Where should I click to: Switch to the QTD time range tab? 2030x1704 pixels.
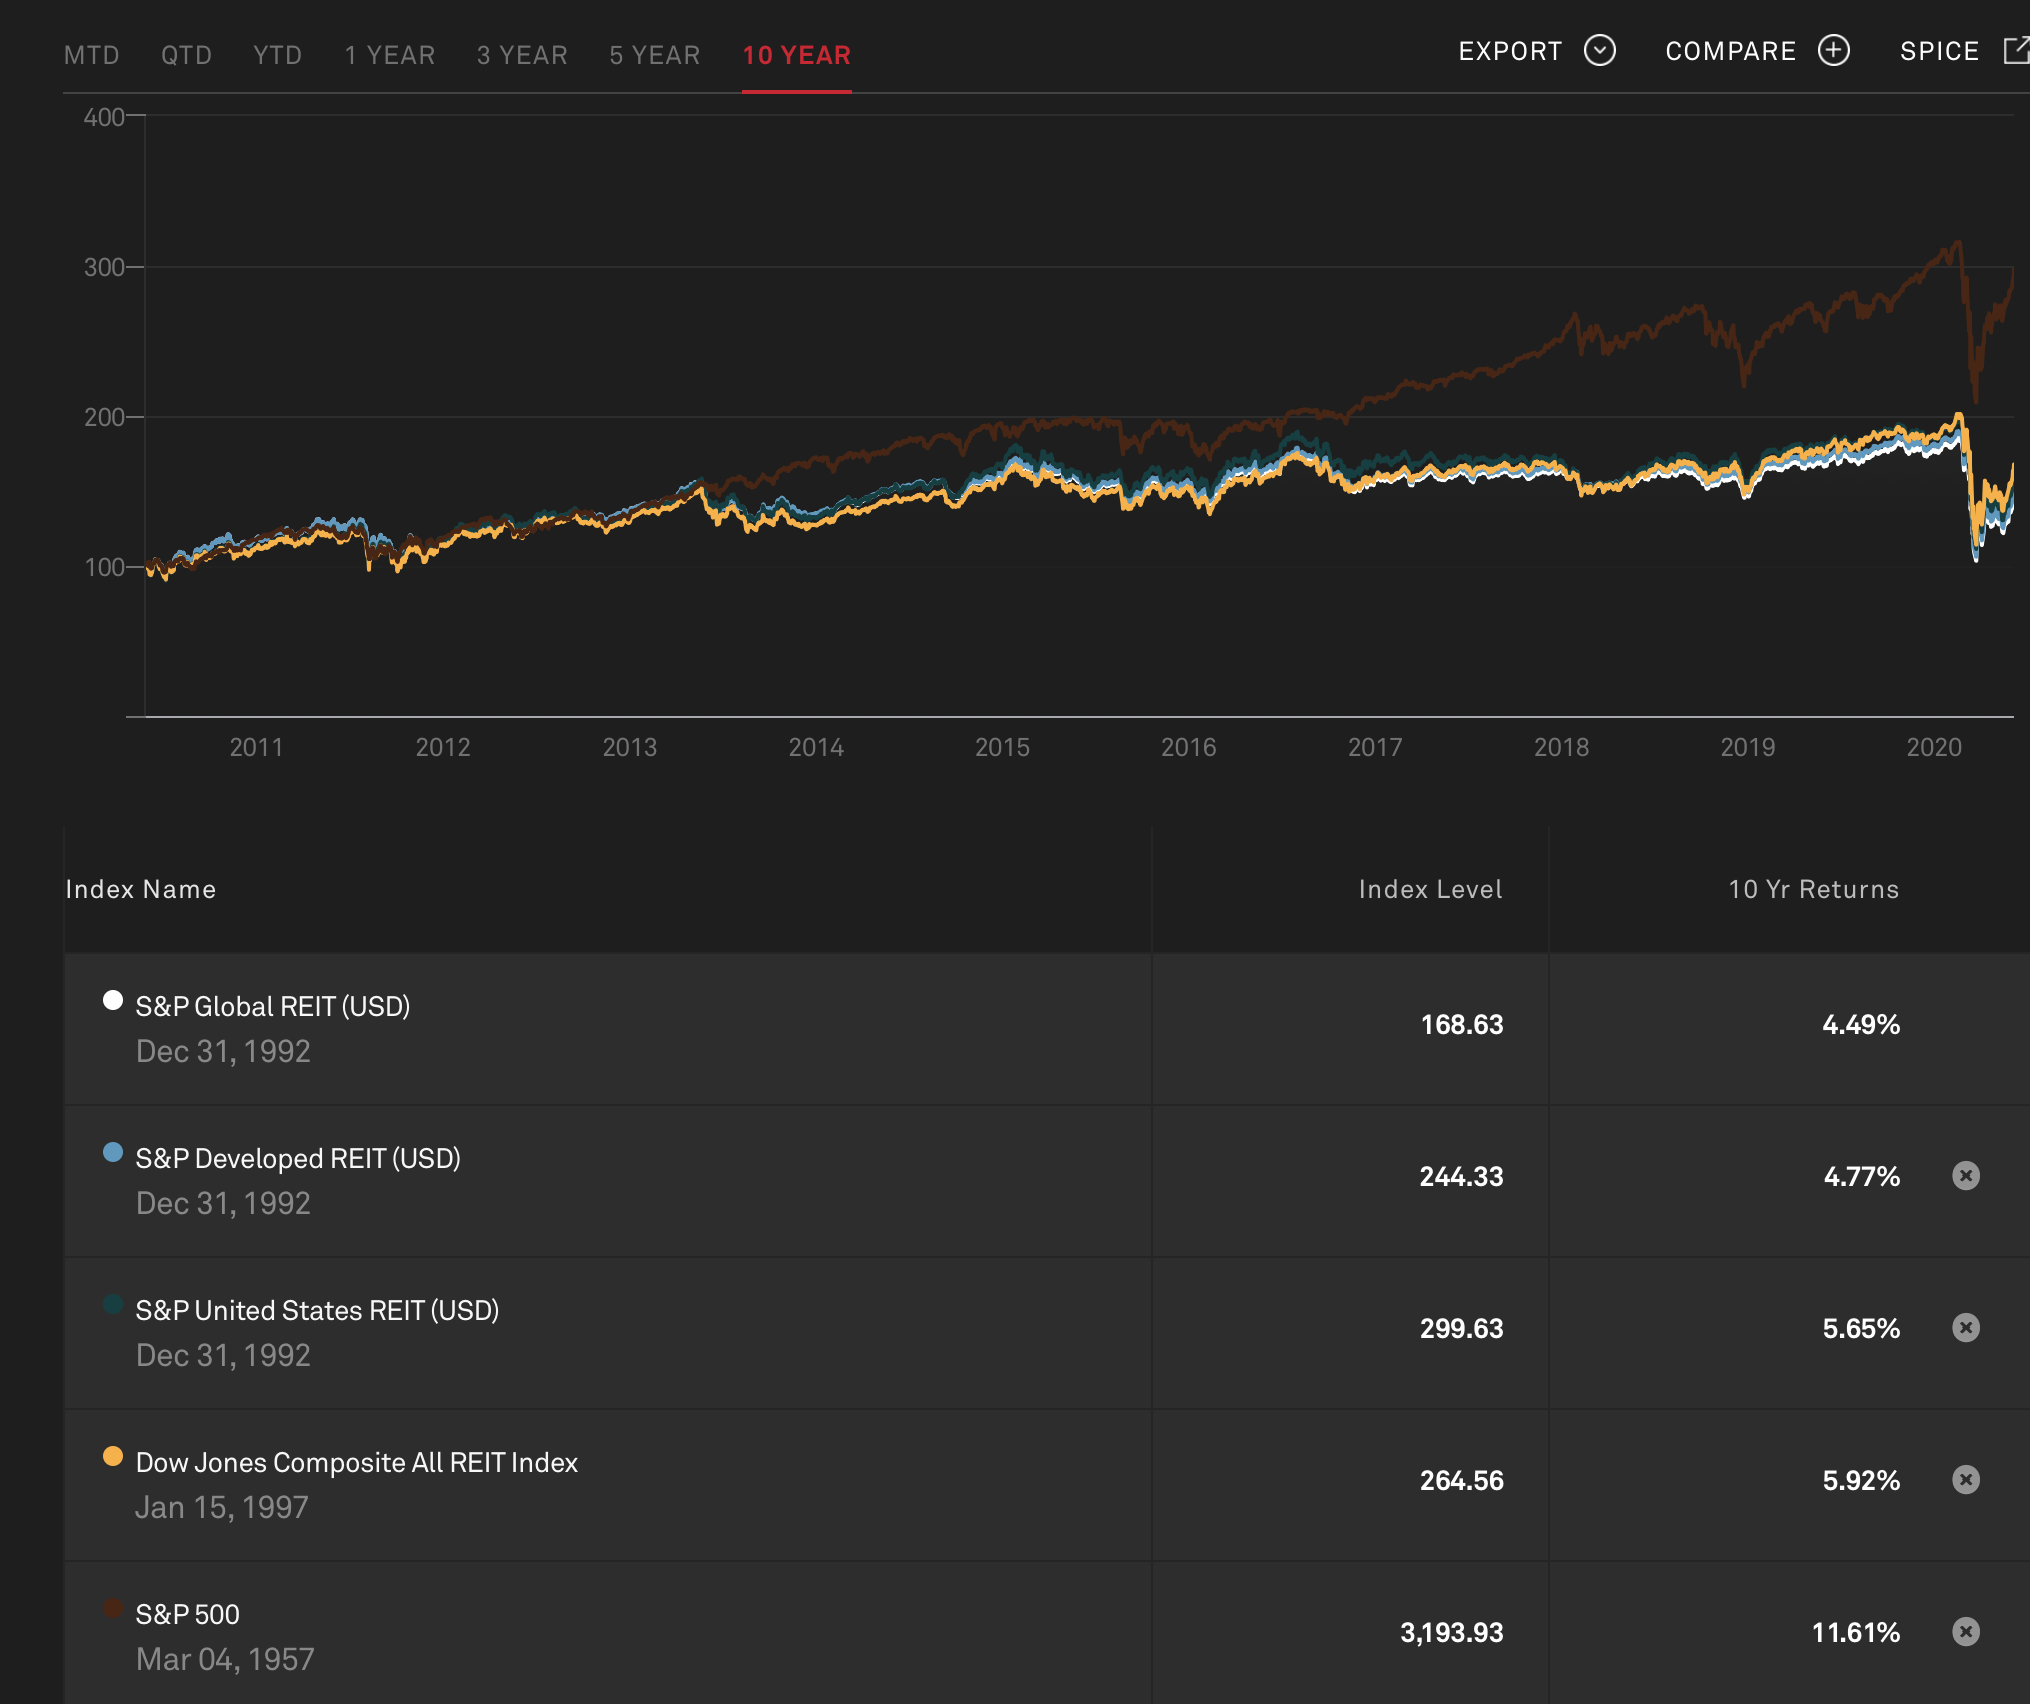point(187,55)
